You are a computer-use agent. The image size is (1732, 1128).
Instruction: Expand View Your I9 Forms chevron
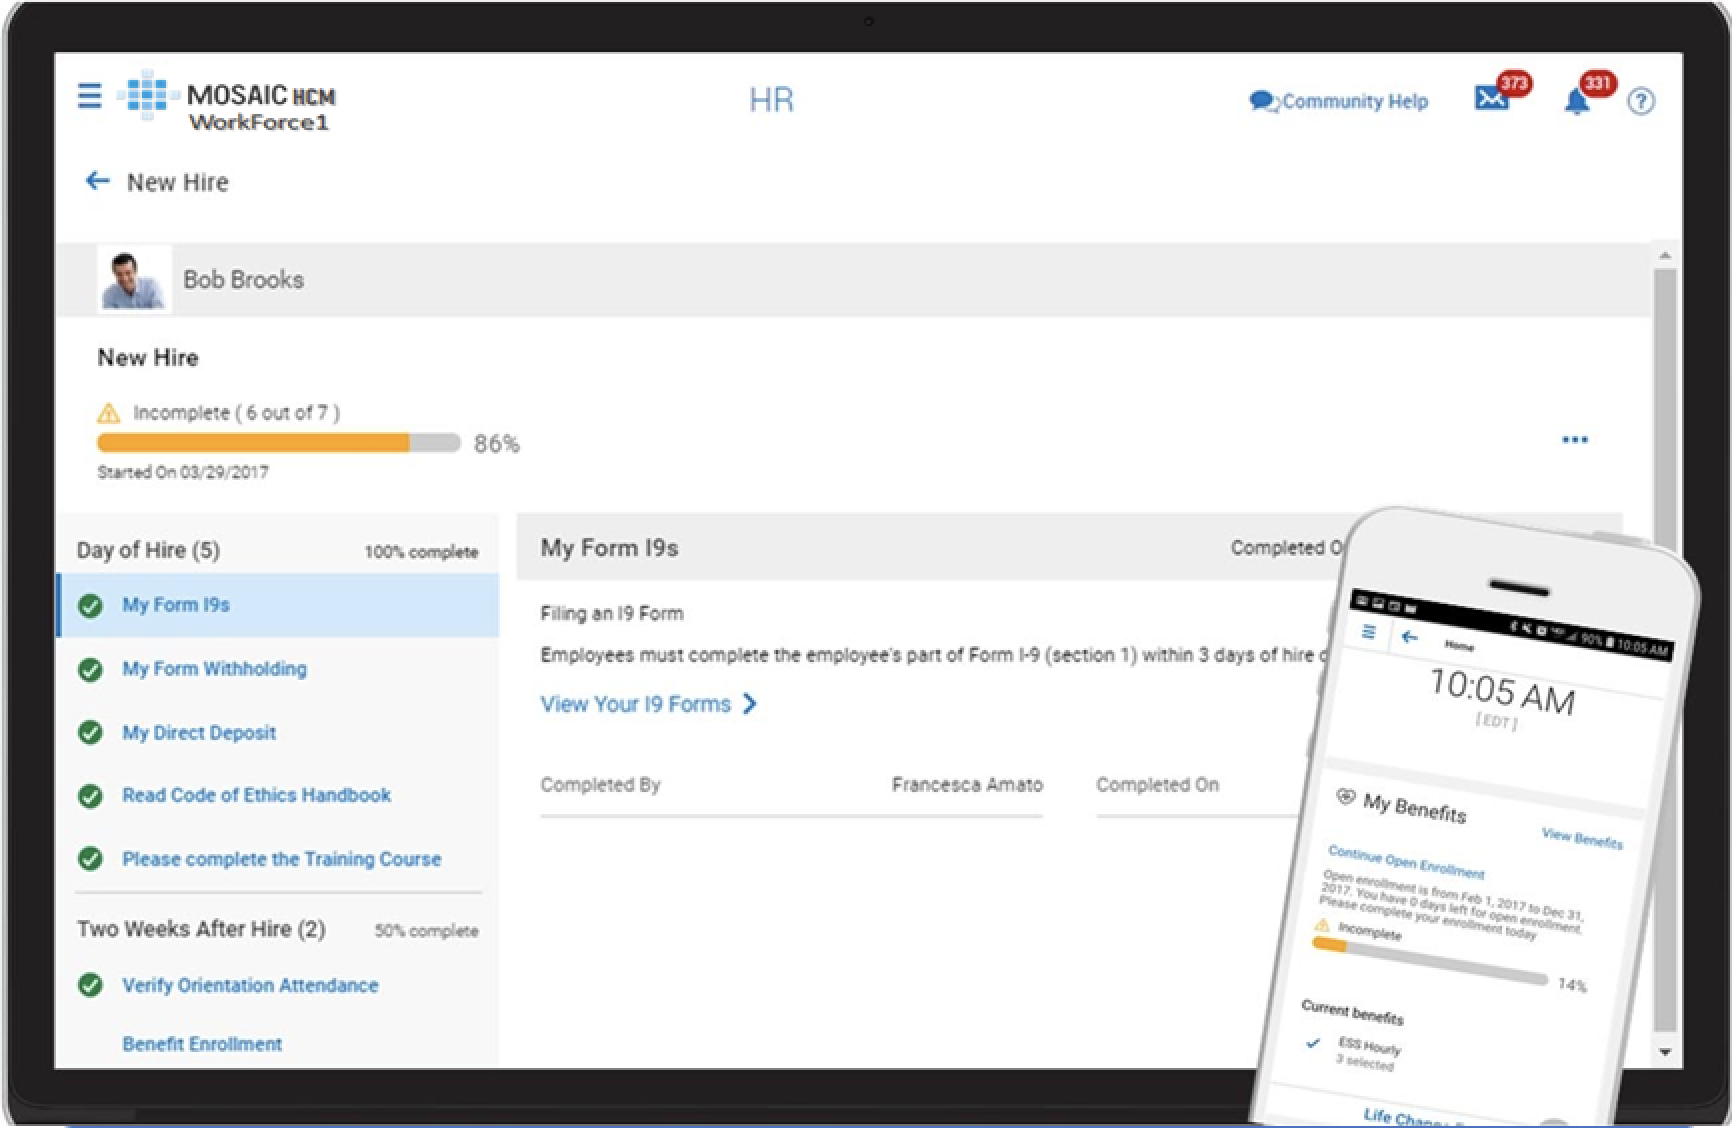(x=750, y=704)
